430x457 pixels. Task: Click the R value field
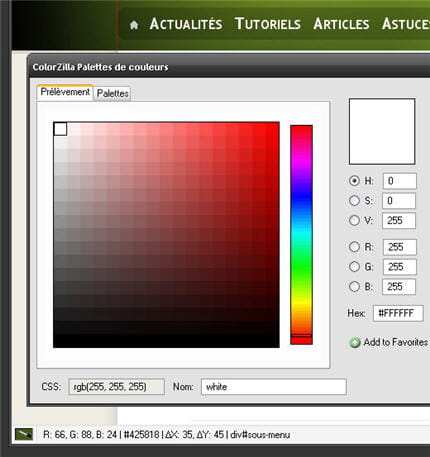(x=399, y=247)
